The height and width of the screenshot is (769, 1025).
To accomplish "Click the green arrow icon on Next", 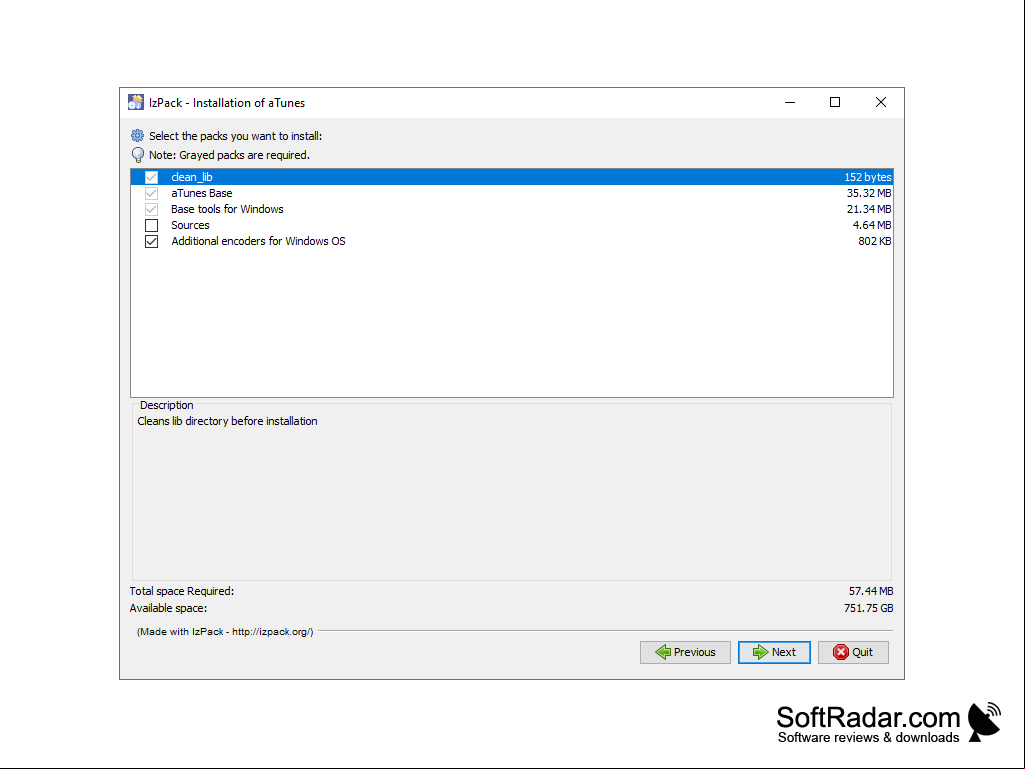I will click(x=760, y=652).
